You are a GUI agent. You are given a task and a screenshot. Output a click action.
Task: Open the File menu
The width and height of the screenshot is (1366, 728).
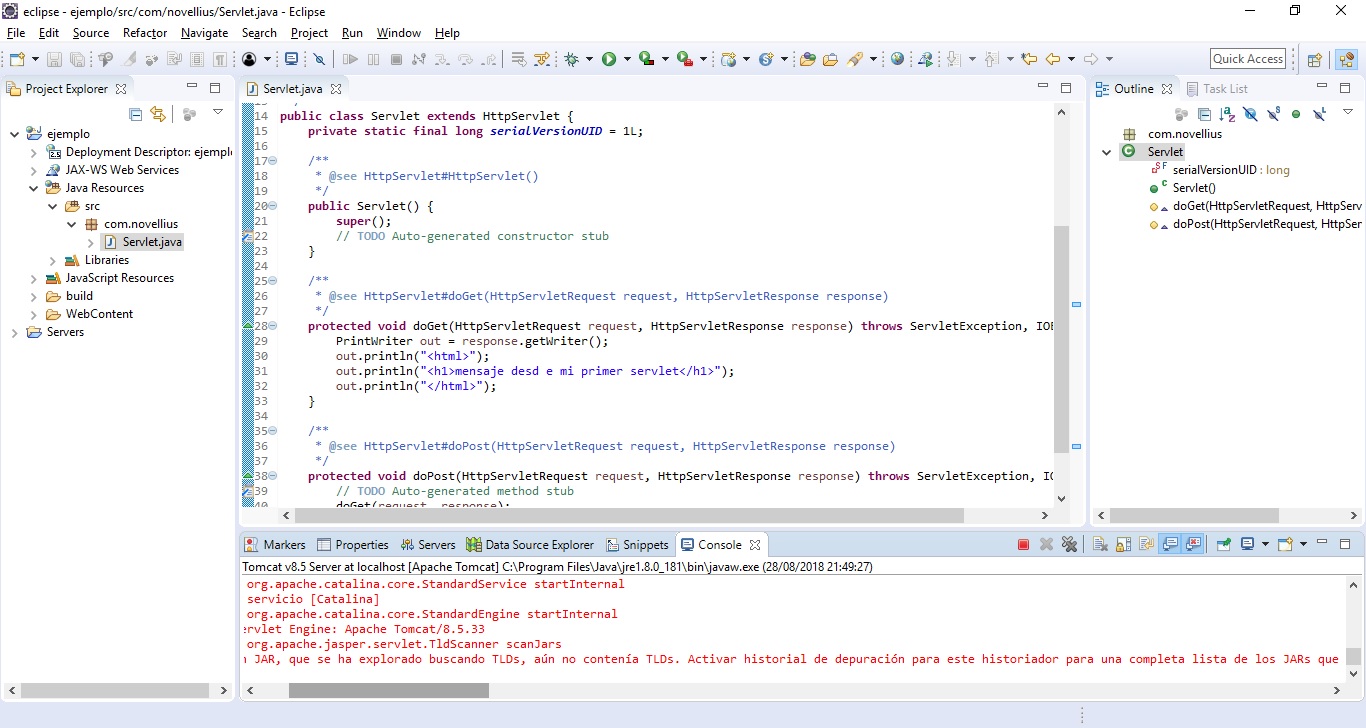tap(16, 33)
